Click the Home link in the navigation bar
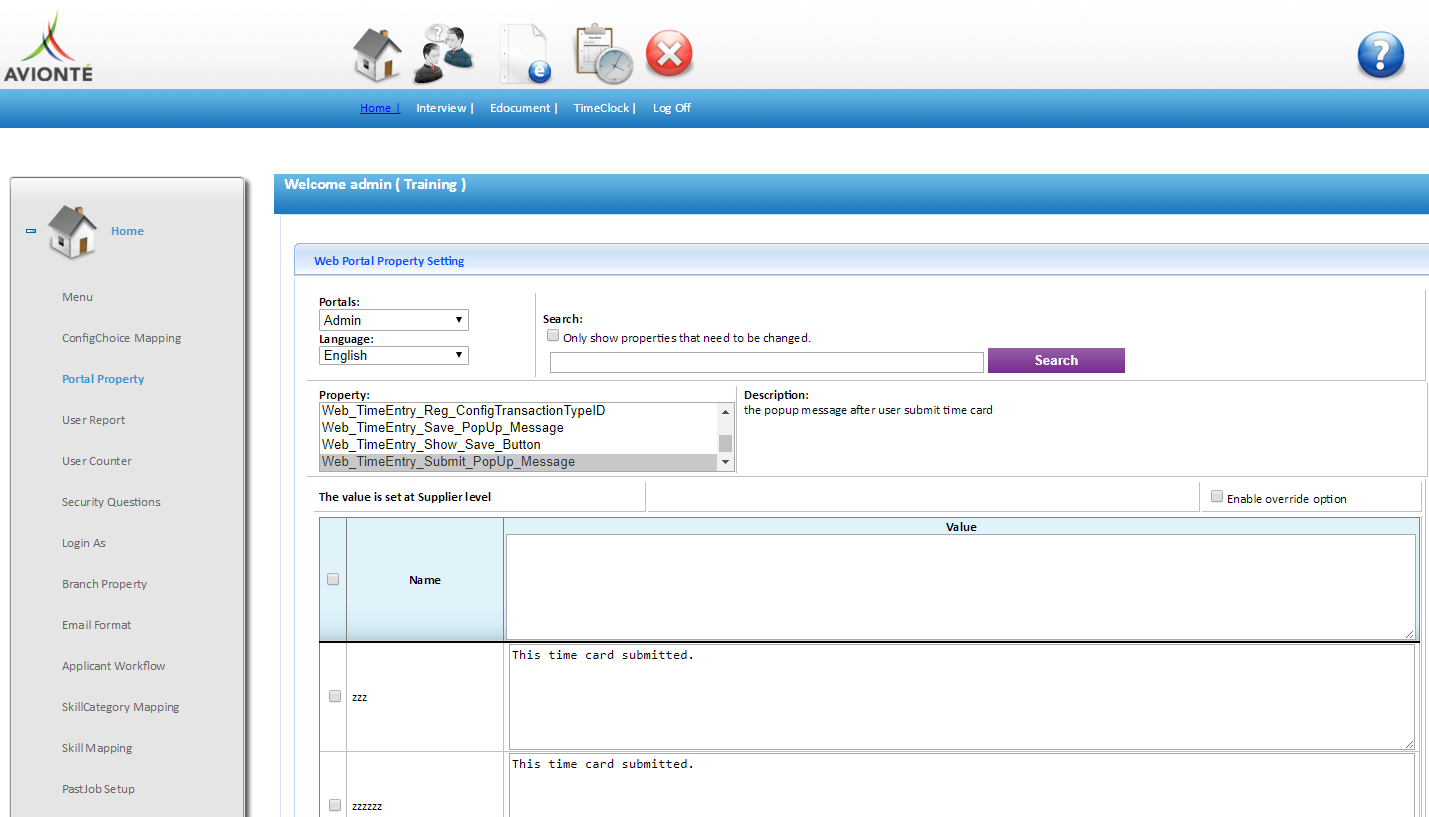Screen dimensions: 1429x817 (x=380, y=108)
